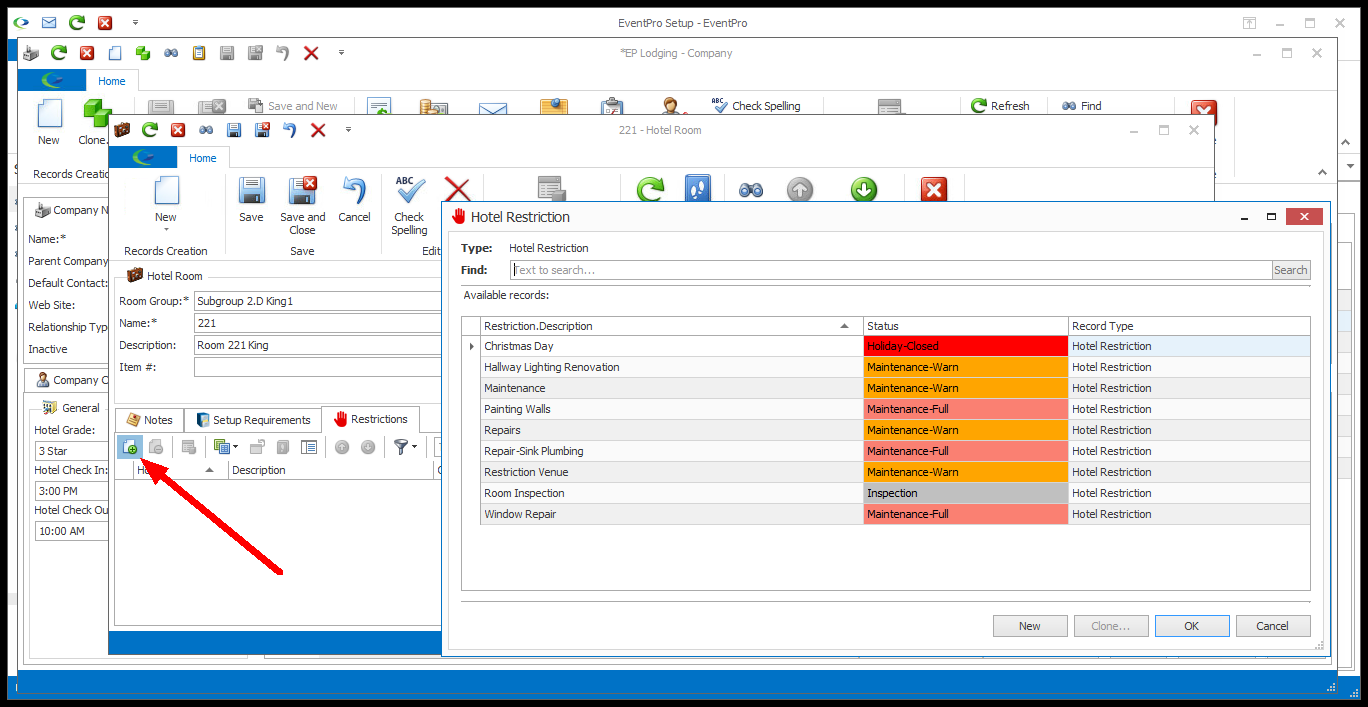Click the New document icon in Hotel Room ribbon

point(166,192)
